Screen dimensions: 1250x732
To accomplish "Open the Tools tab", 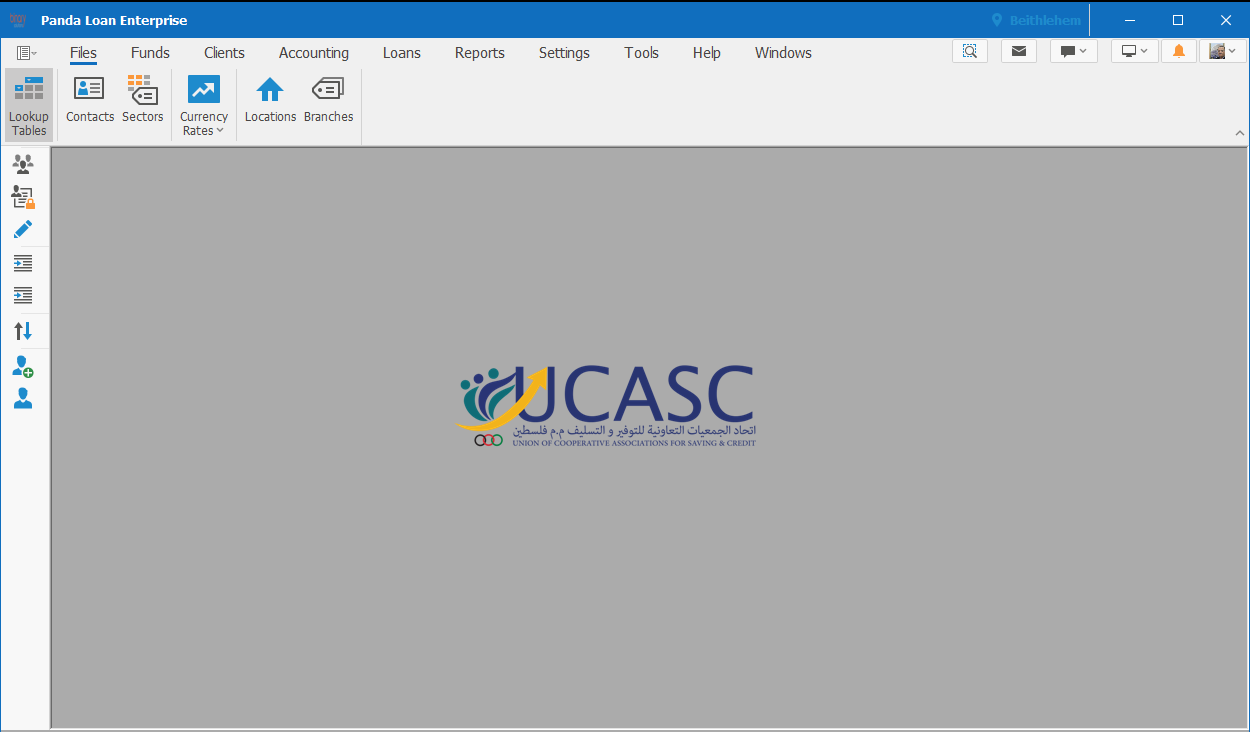I will pyautogui.click(x=642, y=53).
